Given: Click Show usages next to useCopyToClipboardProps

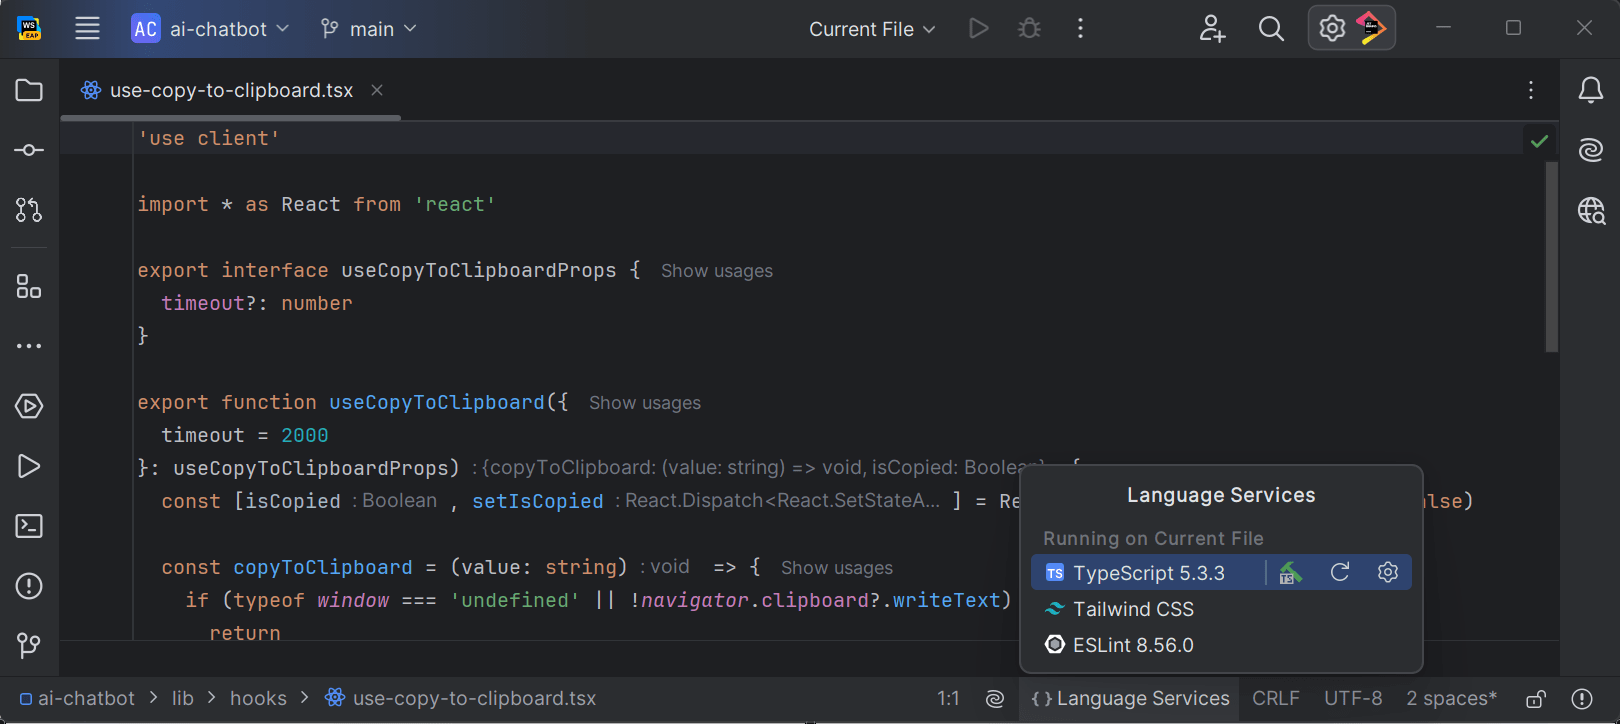Looking at the screenshot, I should pos(716,271).
